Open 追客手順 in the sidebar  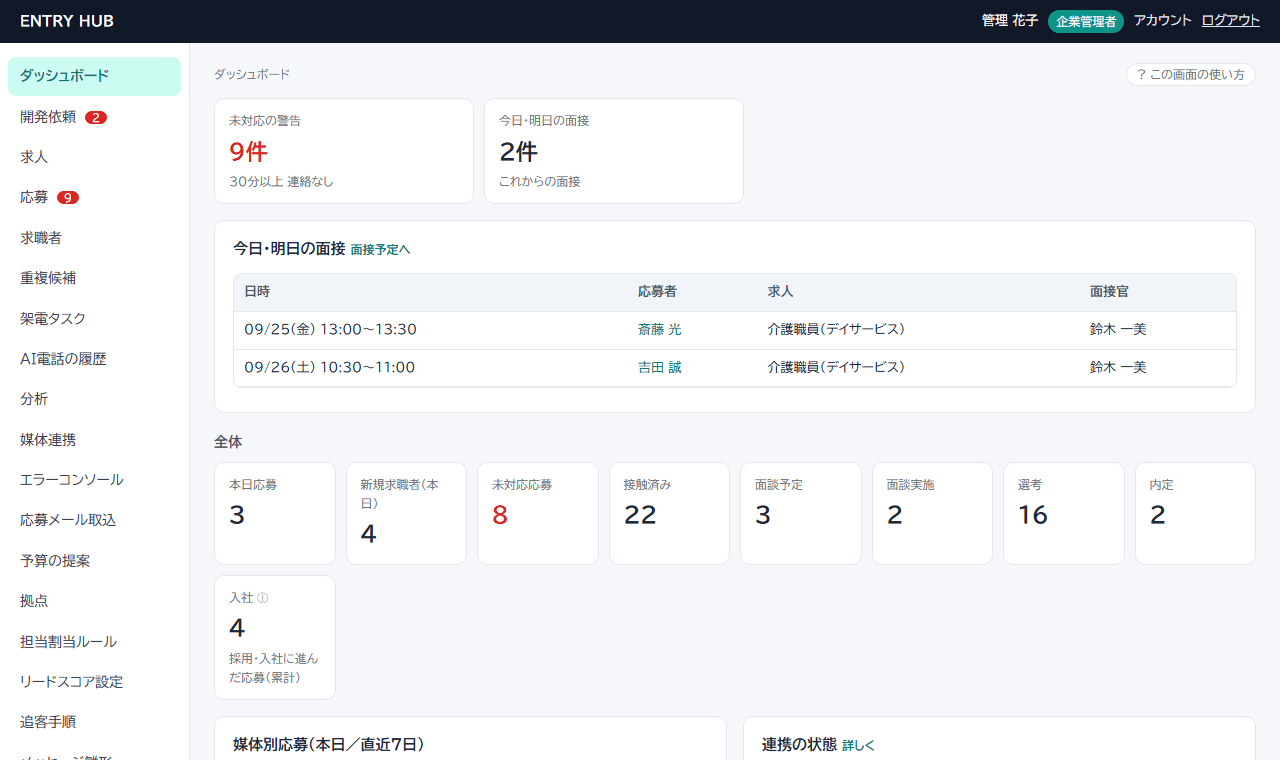(x=94, y=722)
